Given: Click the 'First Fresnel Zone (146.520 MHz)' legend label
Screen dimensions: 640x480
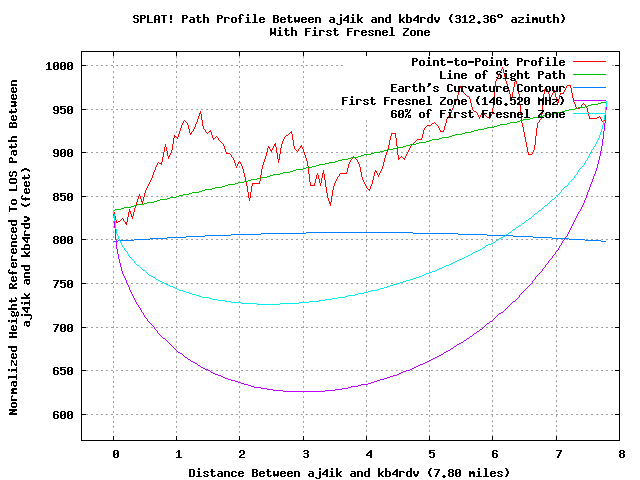Looking at the screenshot, I should coord(453,101).
